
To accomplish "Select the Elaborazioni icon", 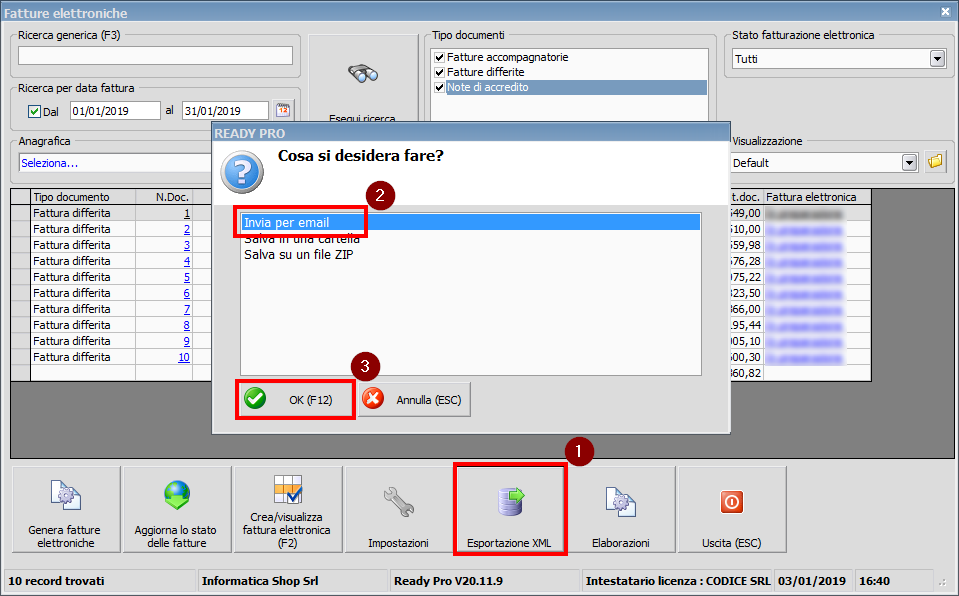I will coord(620,508).
